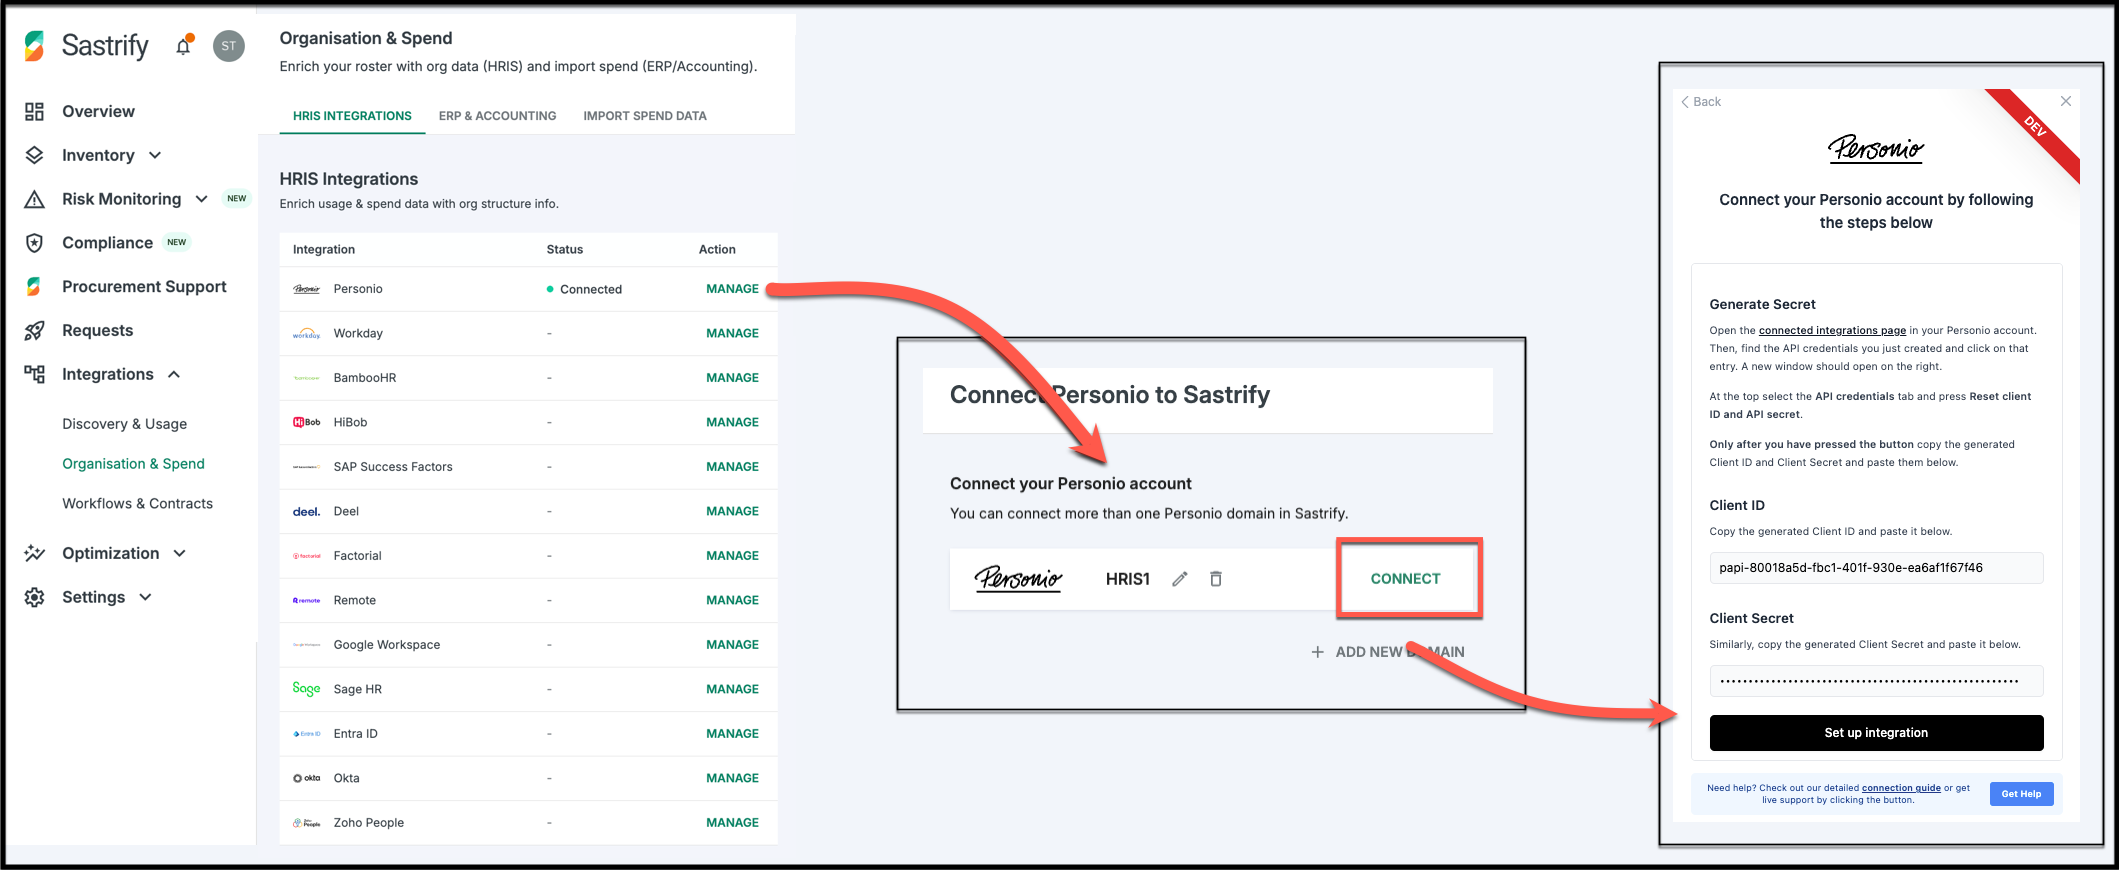Screen dimensions: 2119x870
Task: Click CONNECT for HRIS1 Personio domain
Action: coord(1406,579)
